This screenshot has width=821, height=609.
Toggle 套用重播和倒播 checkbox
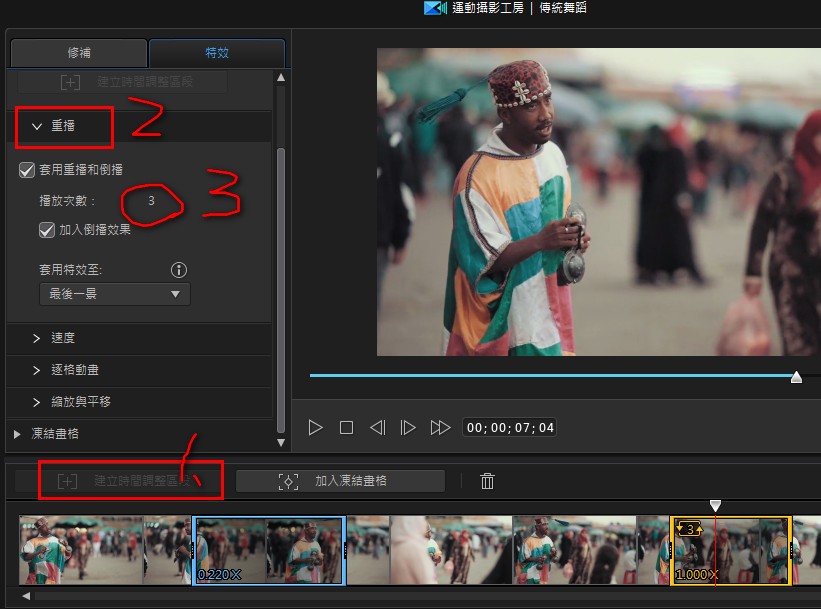27,170
